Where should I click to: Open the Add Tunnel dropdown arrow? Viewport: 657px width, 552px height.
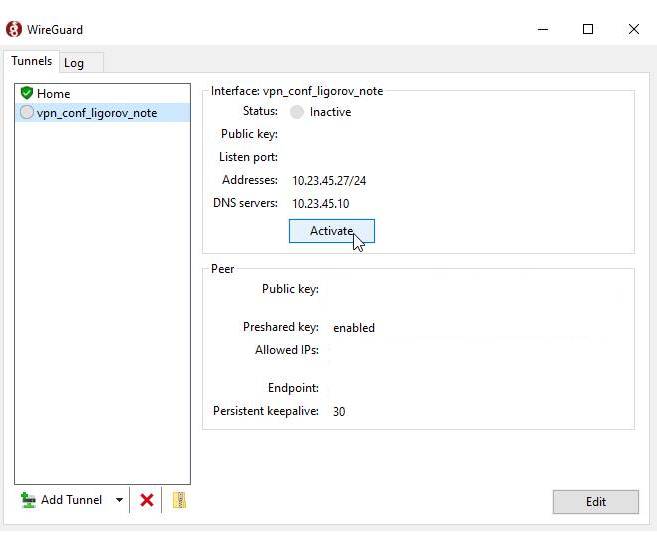pos(119,500)
